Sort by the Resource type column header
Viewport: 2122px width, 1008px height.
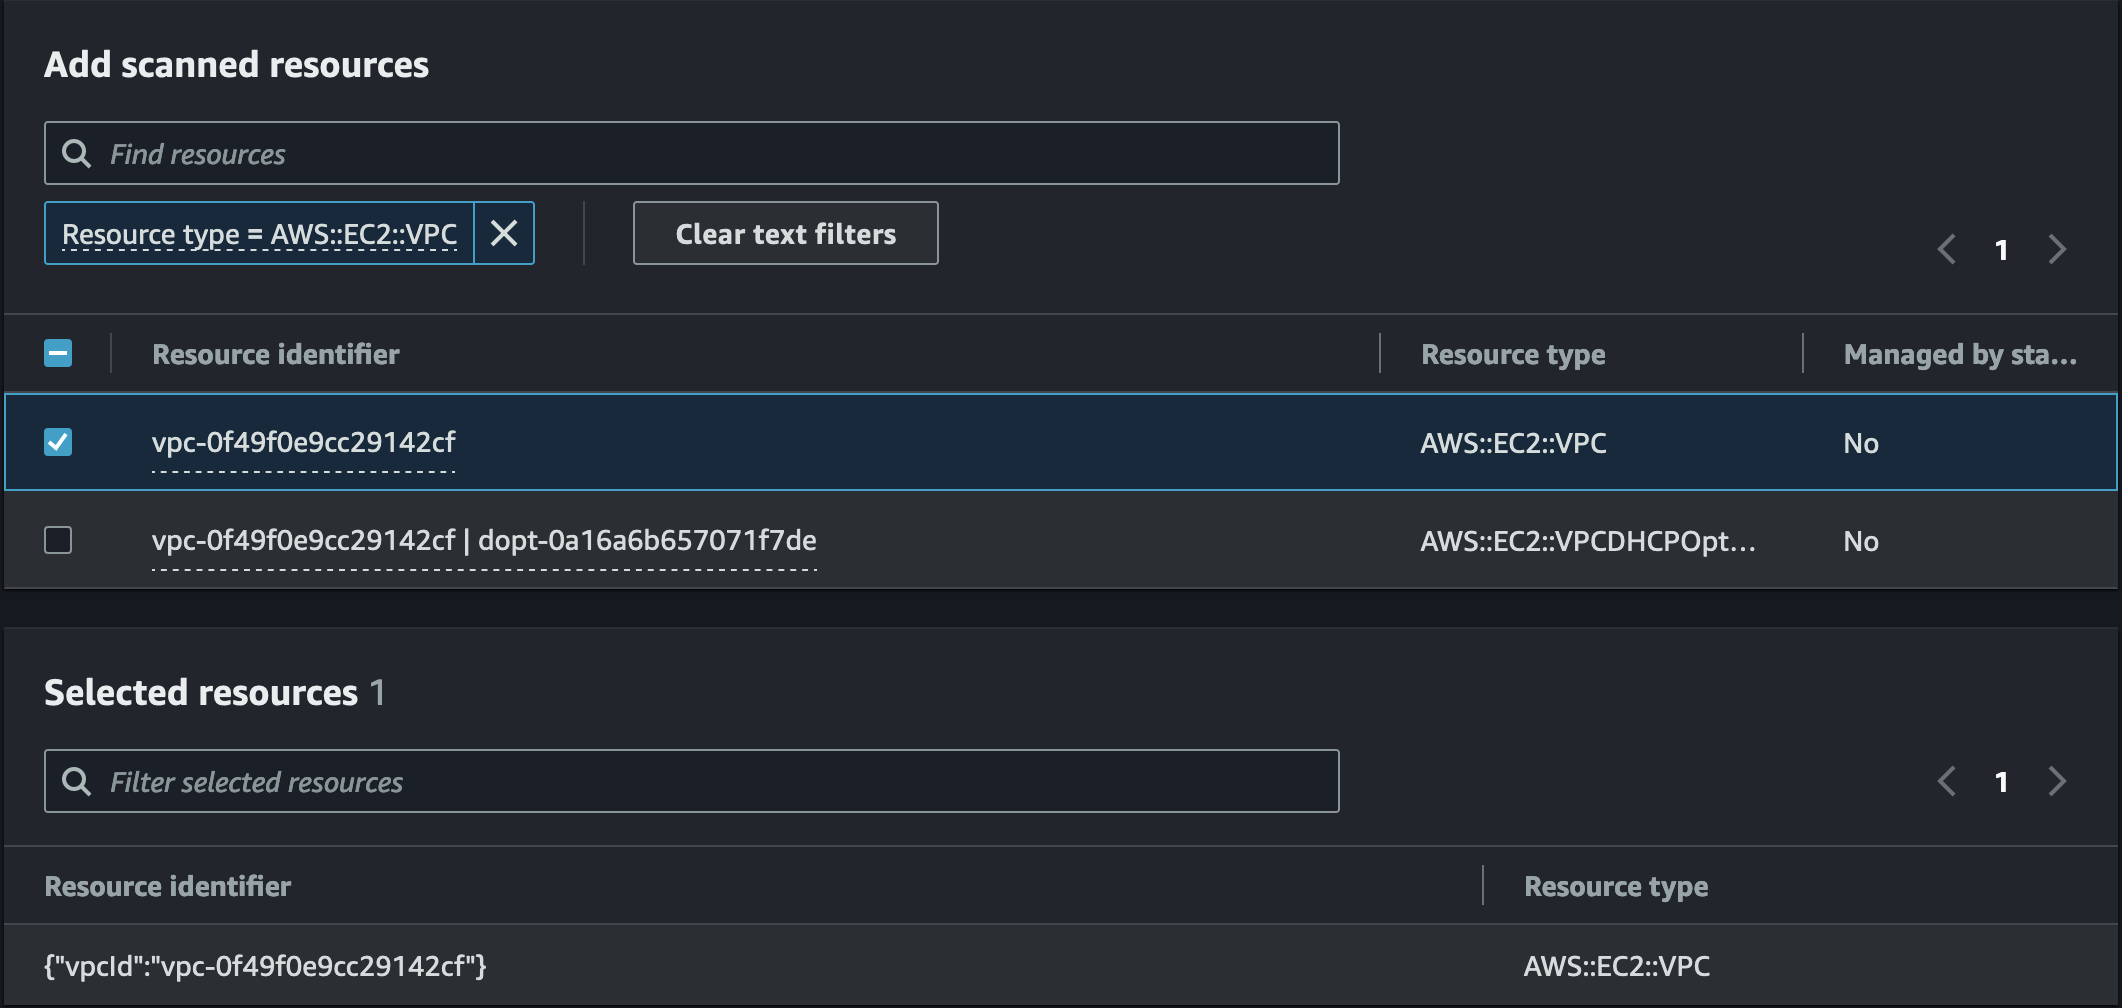tap(1513, 353)
